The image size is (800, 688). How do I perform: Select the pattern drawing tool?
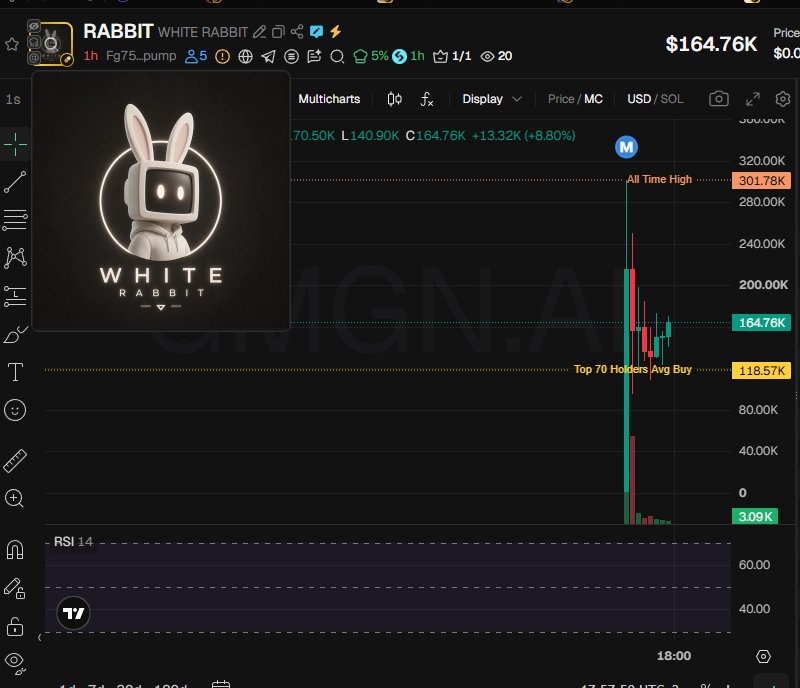[x=15, y=258]
